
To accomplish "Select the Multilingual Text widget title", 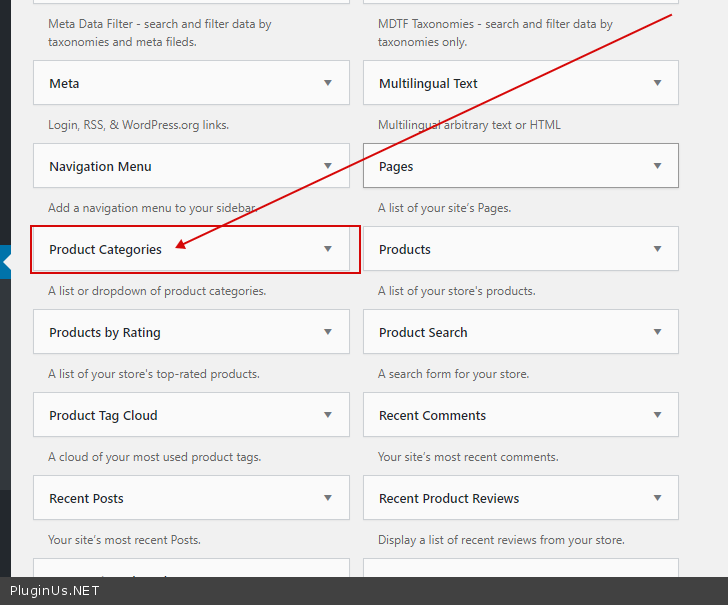I will click(428, 84).
